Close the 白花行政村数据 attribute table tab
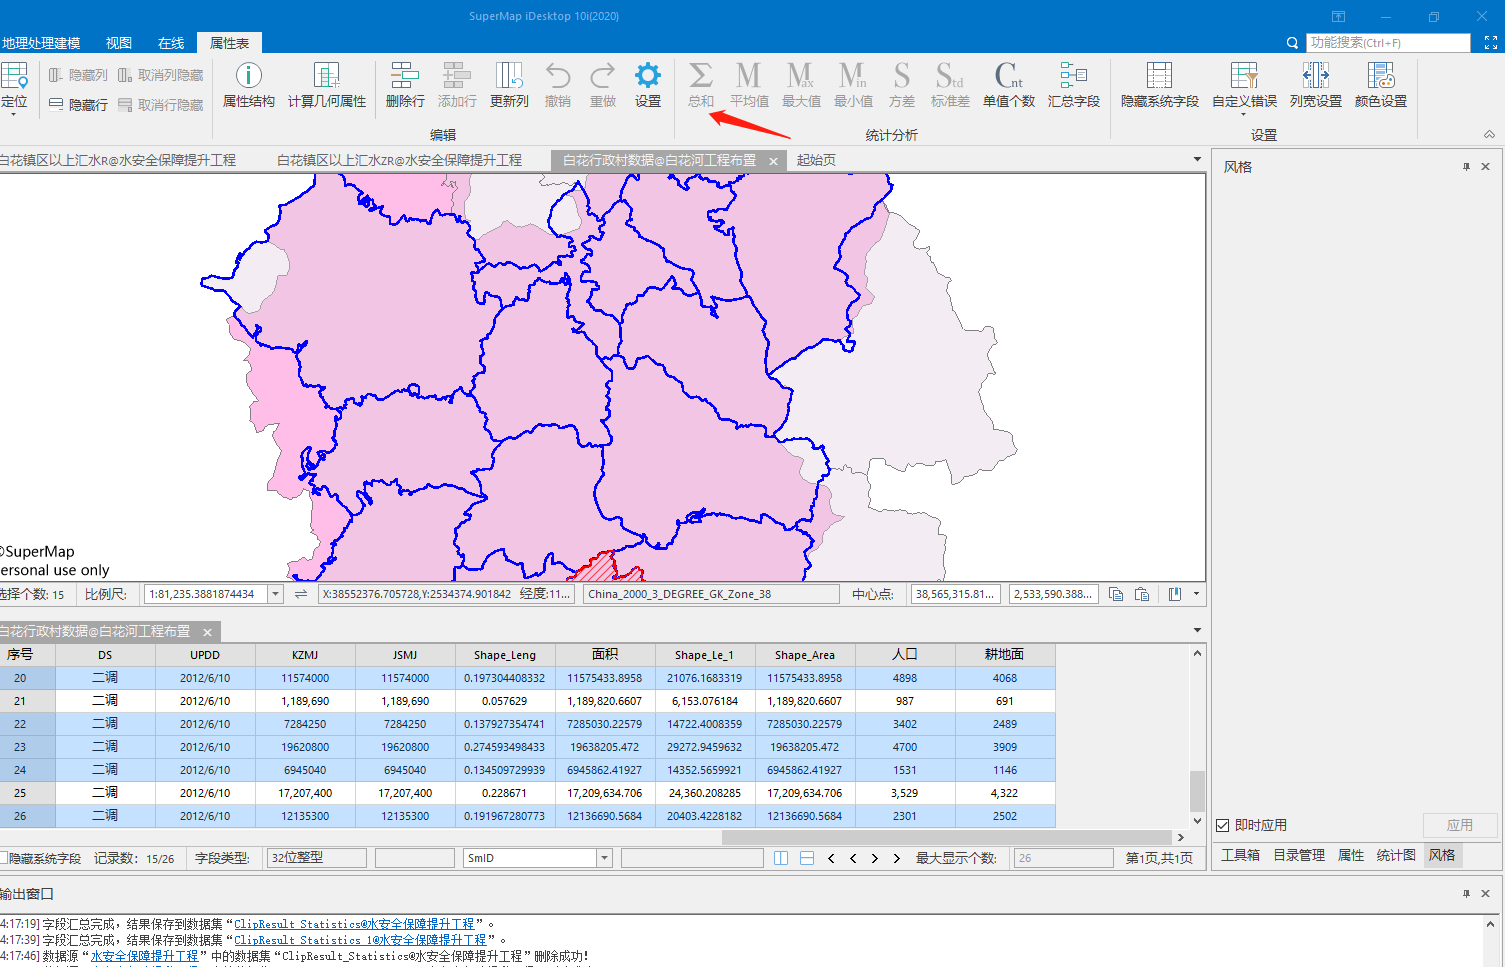This screenshot has height=967, width=1505. pyautogui.click(x=207, y=632)
